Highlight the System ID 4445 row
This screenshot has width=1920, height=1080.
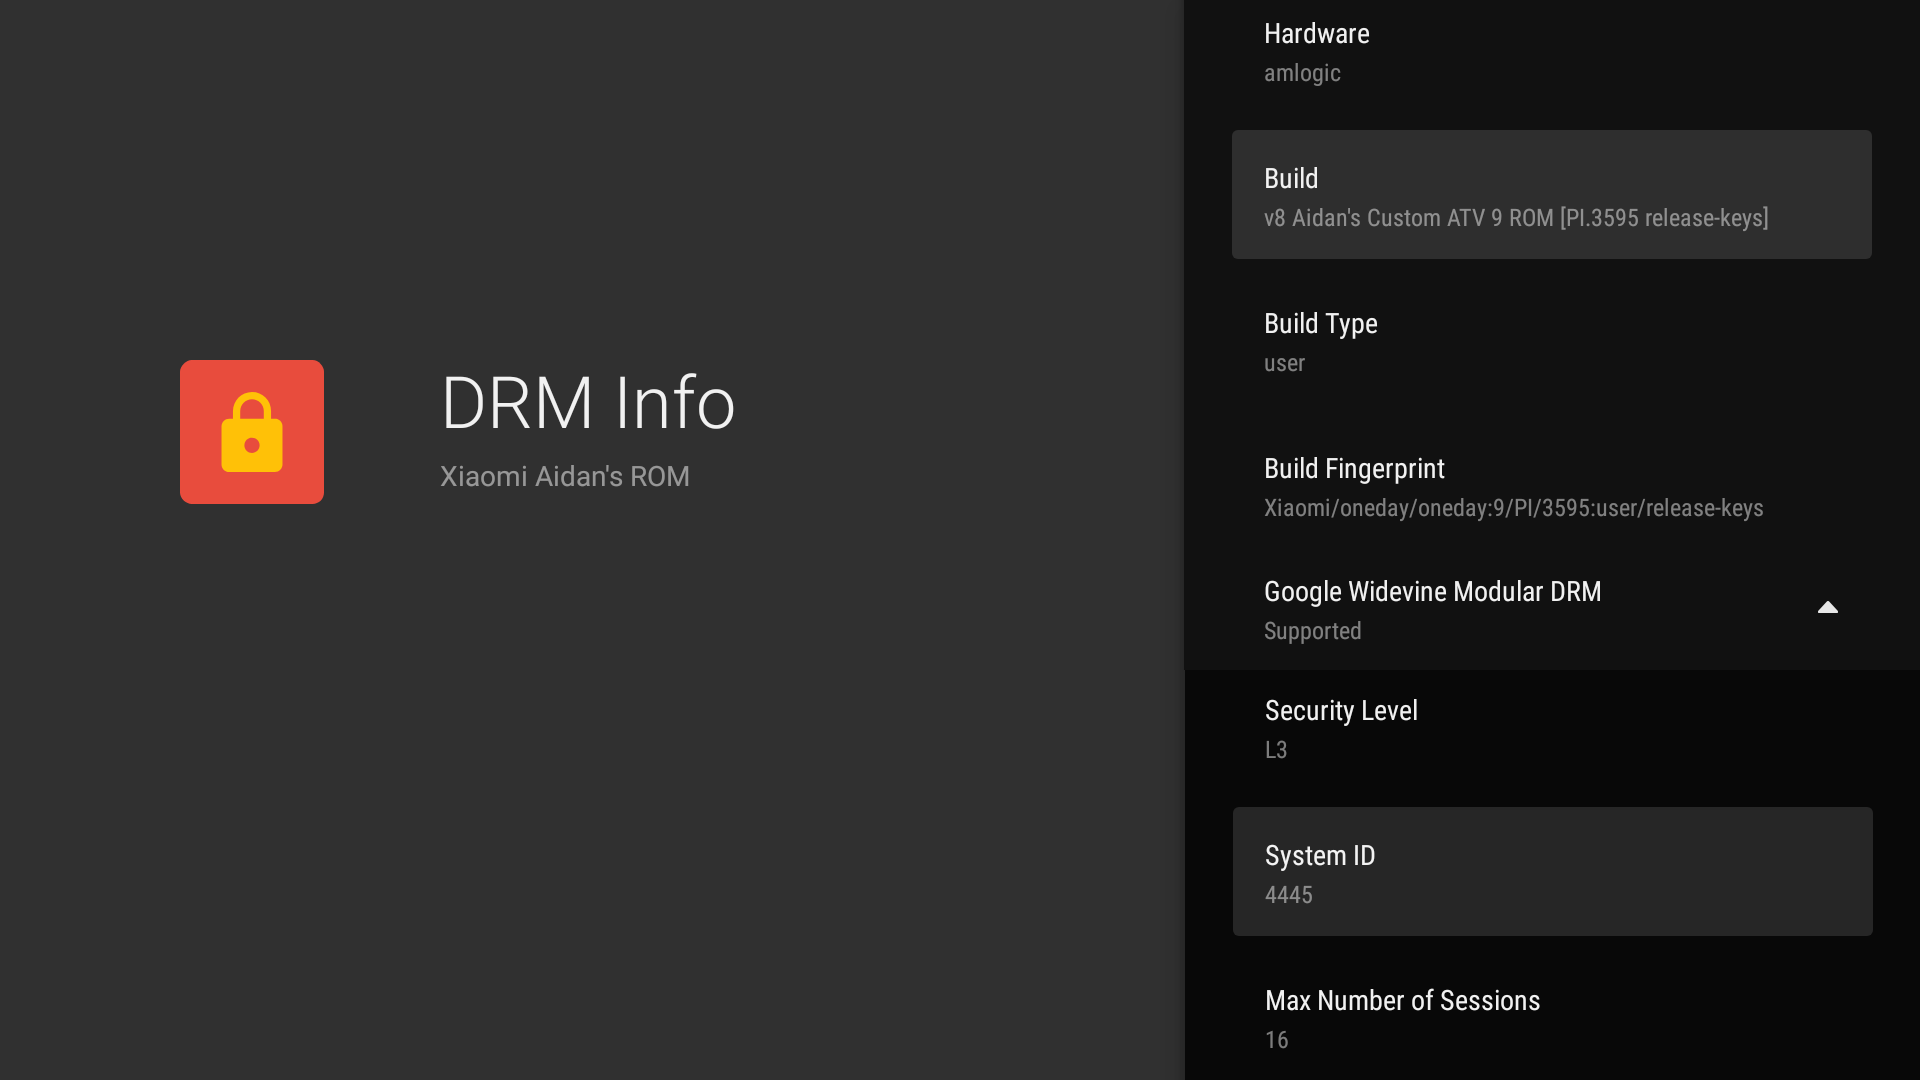point(1553,872)
